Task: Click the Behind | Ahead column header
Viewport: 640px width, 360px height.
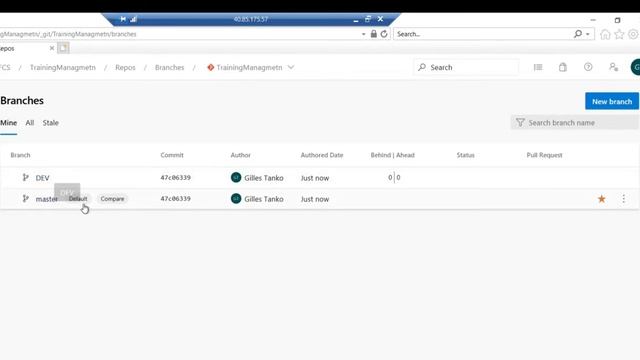Action: click(393, 155)
